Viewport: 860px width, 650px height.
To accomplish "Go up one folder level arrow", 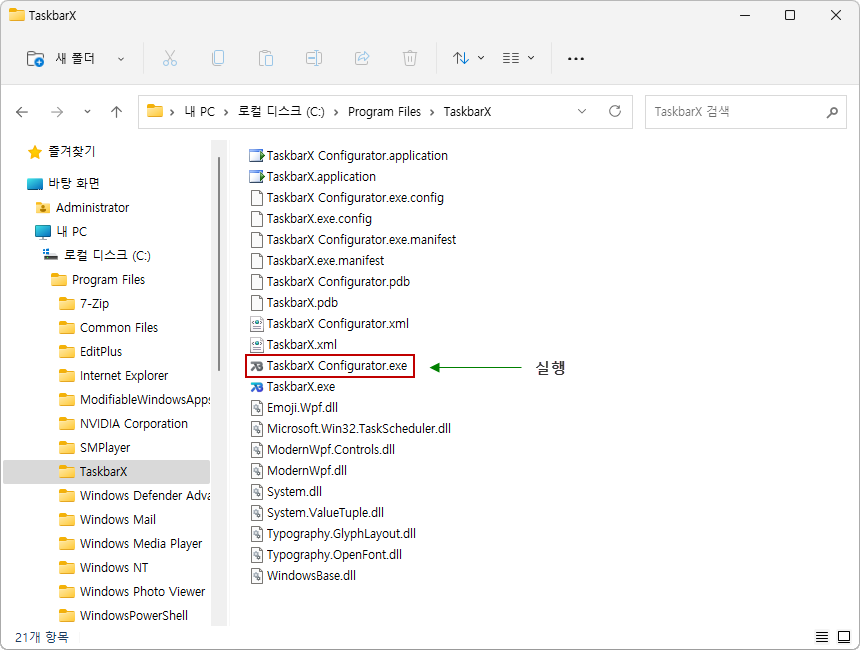I will (116, 112).
